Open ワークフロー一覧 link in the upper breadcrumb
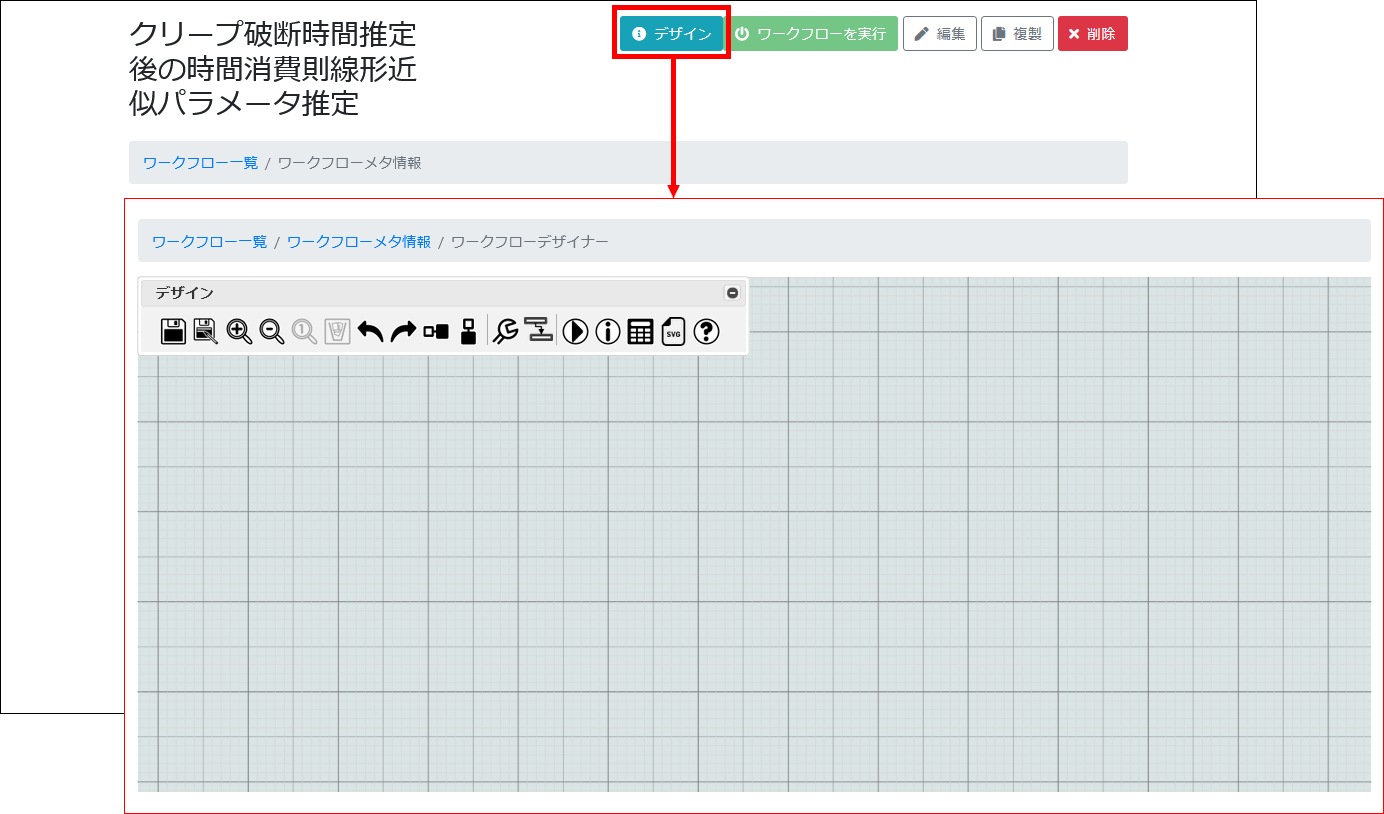The image size is (1384, 814). click(x=200, y=163)
